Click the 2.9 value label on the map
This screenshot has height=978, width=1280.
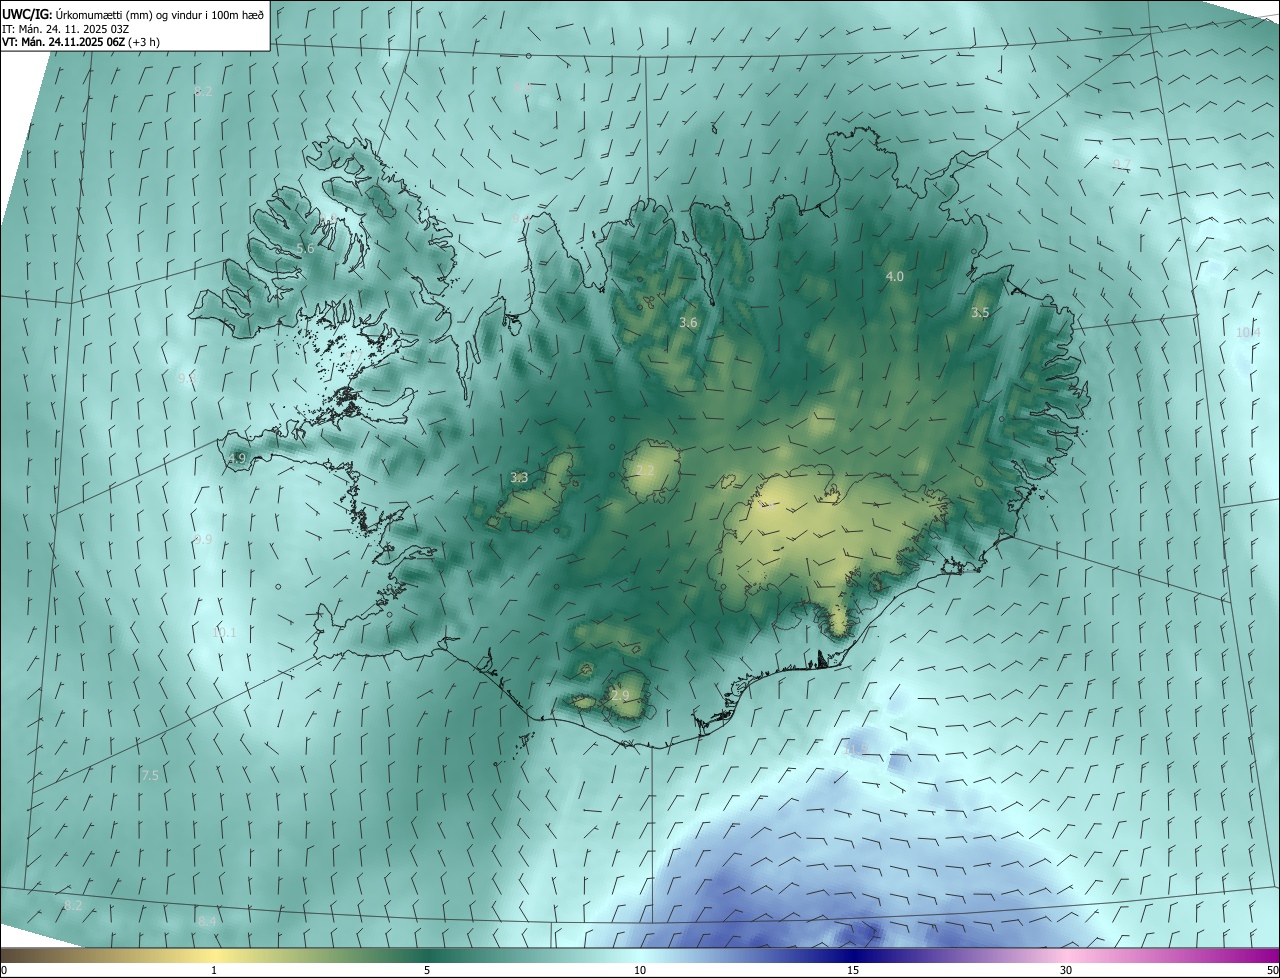[621, 695]
